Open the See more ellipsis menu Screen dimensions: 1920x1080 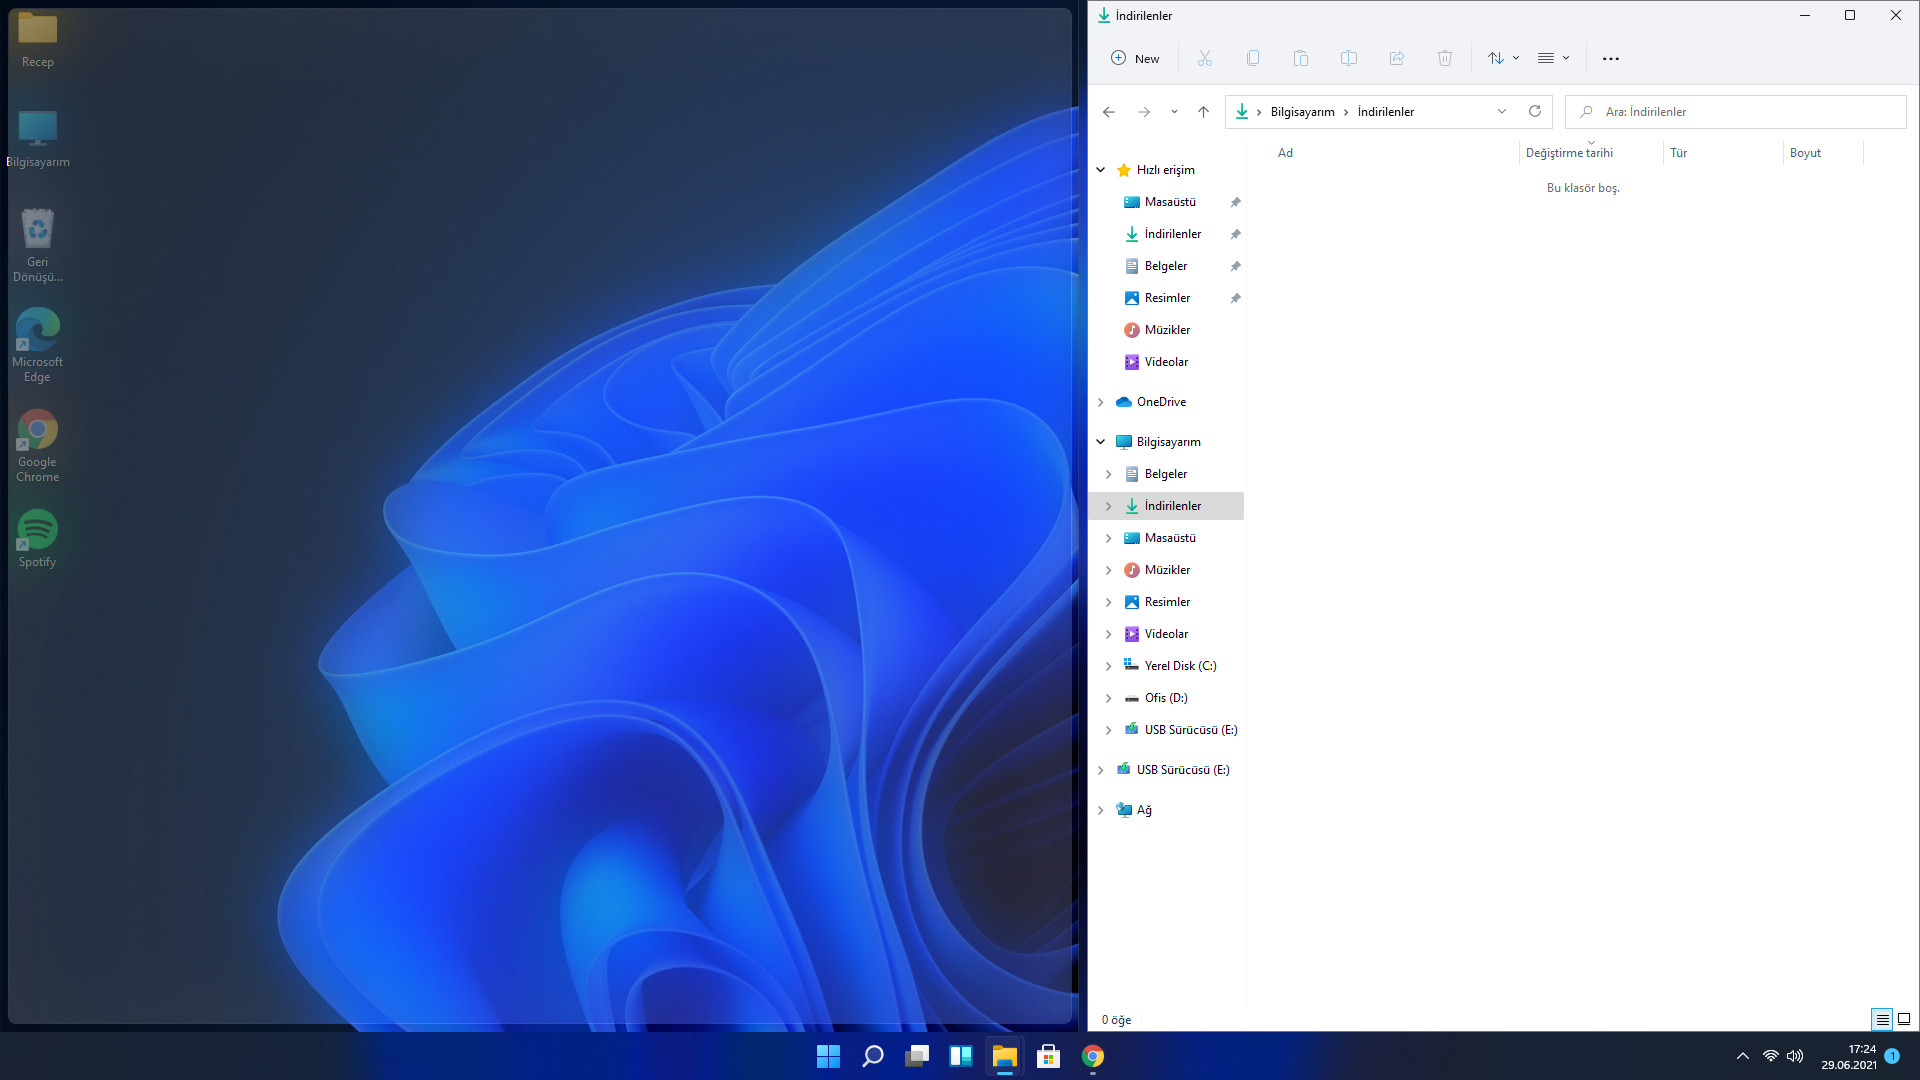tap(1611, 58)
